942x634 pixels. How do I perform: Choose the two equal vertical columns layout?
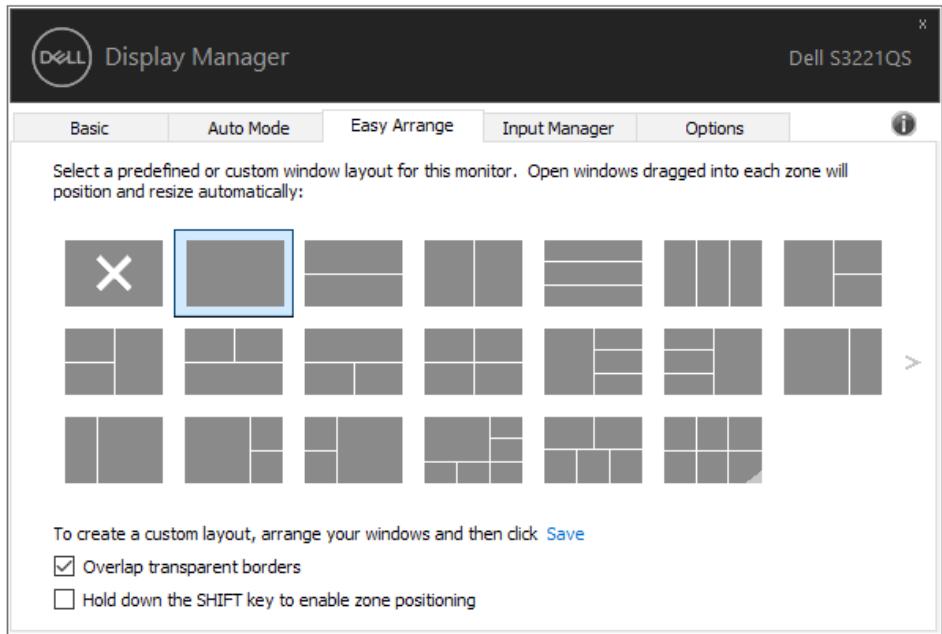(473, 273)
